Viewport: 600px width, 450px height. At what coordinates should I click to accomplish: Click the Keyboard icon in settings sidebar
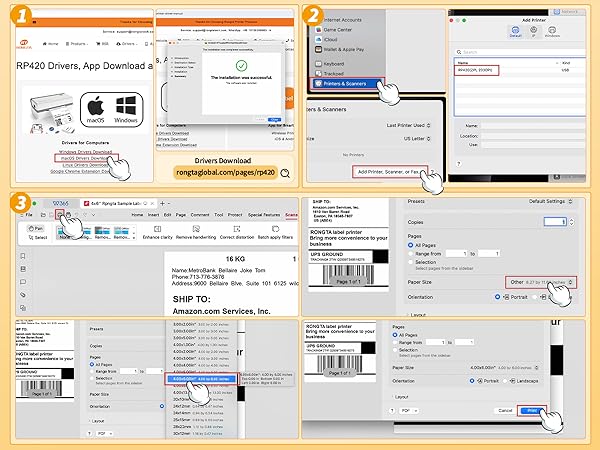[x=318, y=64]
